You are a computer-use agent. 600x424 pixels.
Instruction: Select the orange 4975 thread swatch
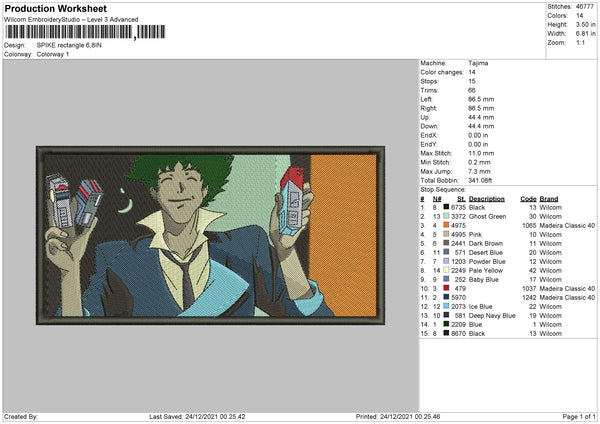[x=446, y=225]
